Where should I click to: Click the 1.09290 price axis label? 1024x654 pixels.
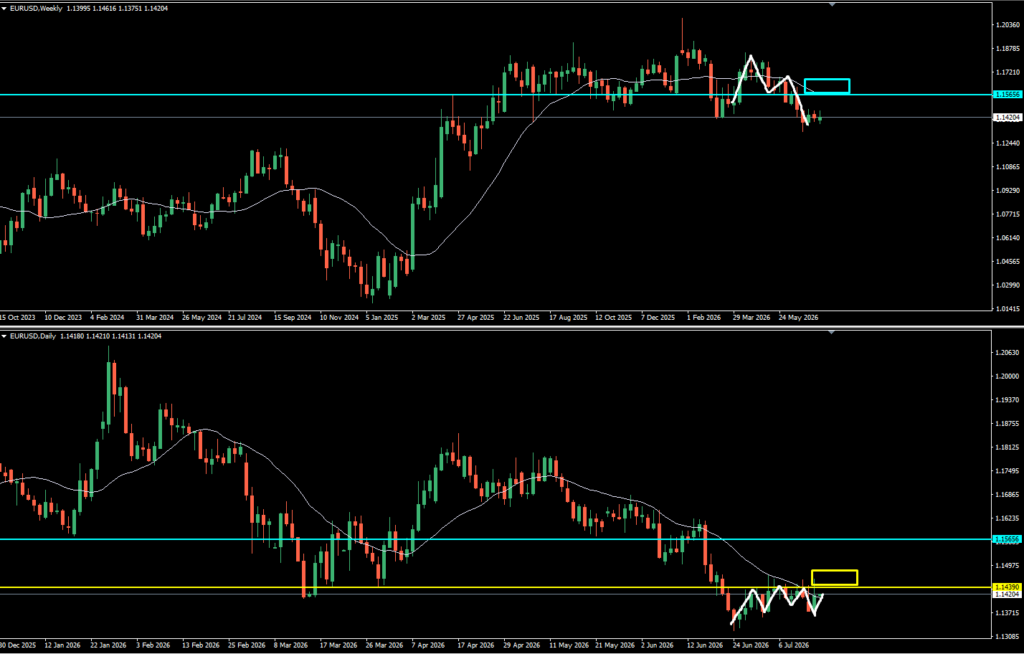(x=1008, y=190)
